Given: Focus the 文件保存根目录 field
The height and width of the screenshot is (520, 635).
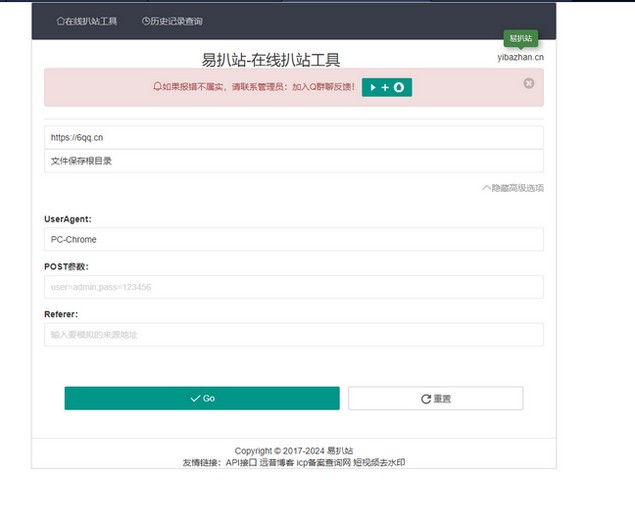Looking at the screenshot, I should tap(294, 161).
